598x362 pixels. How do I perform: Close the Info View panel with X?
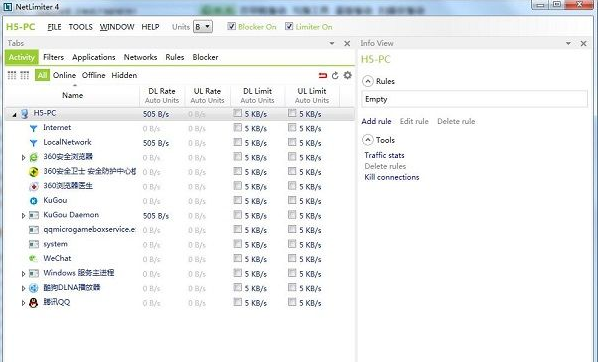[584, 43]
